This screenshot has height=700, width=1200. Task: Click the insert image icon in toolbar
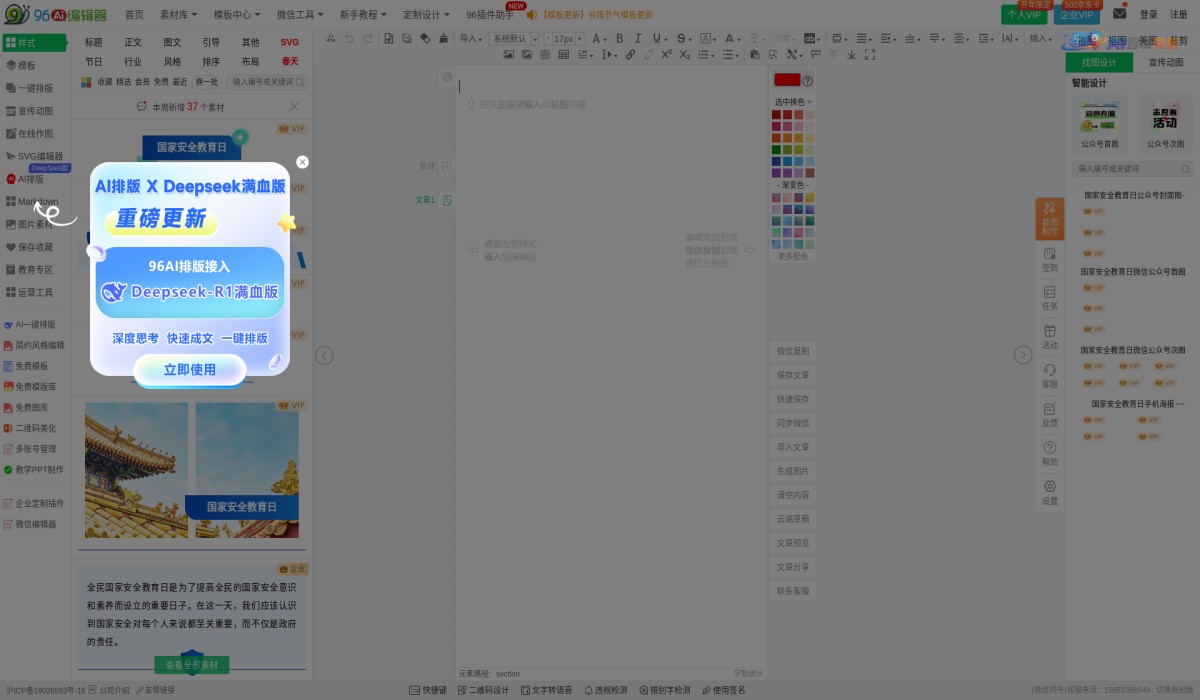point(508,56)
